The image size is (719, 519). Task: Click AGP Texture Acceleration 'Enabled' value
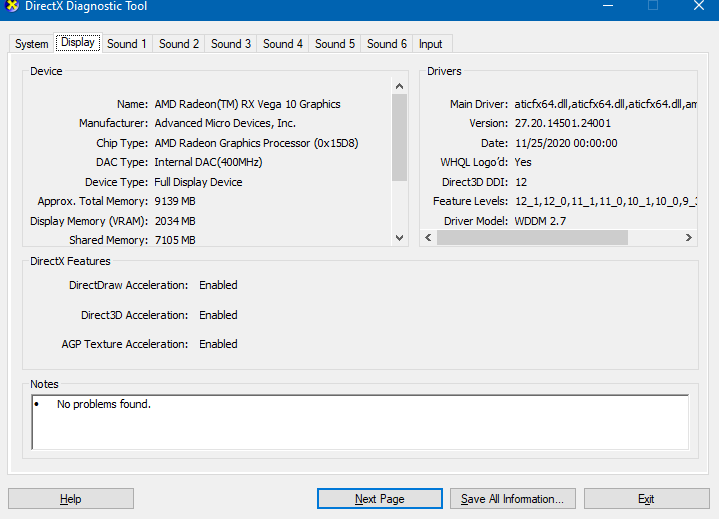click(x=218, y=344)
